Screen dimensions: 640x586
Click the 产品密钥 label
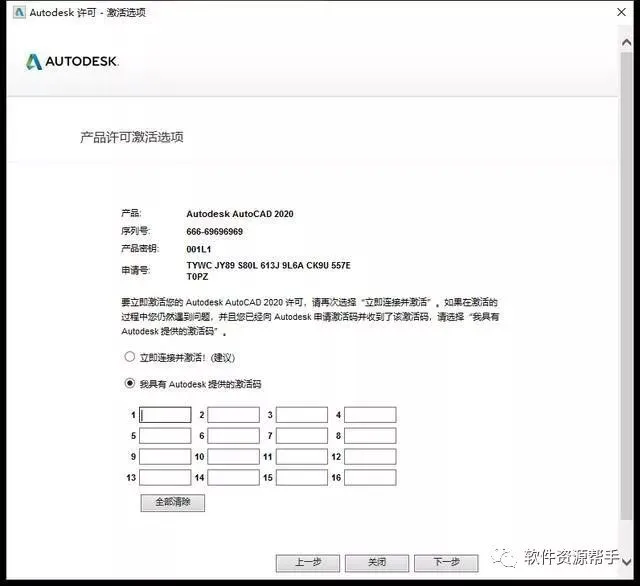tap(140, 249)
